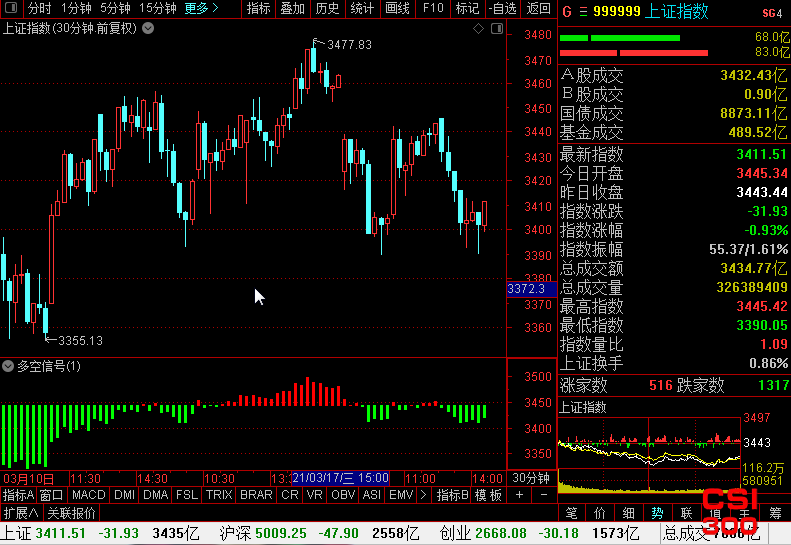Click the 返回 back button
The height and width of the screenshot is (545, 791).
click(x=539, y=8)
